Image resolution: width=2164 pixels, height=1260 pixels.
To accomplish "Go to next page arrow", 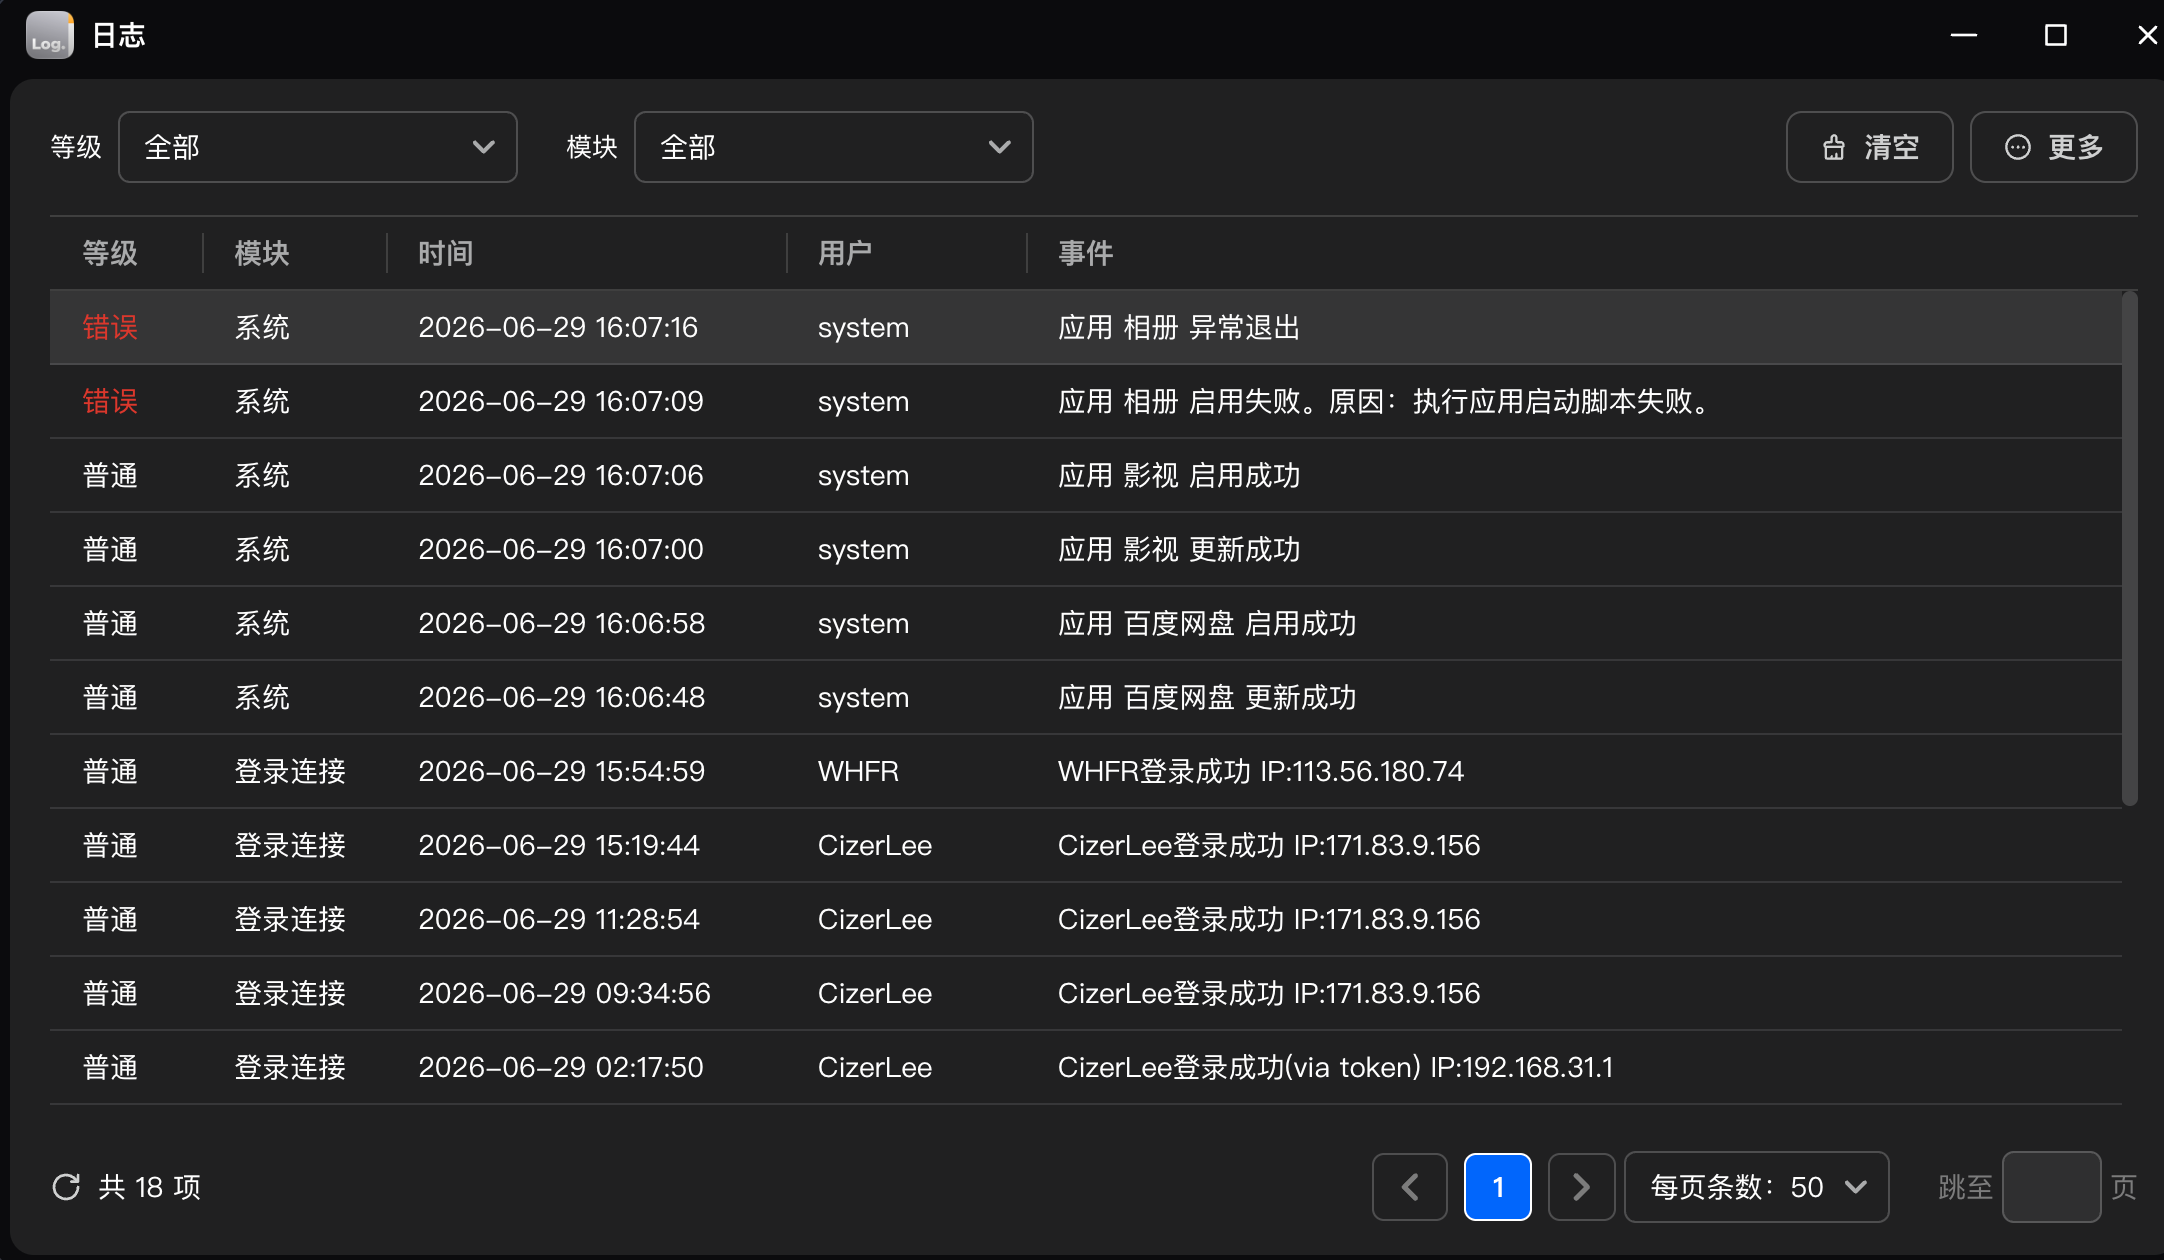I will pos(1582,1187).
